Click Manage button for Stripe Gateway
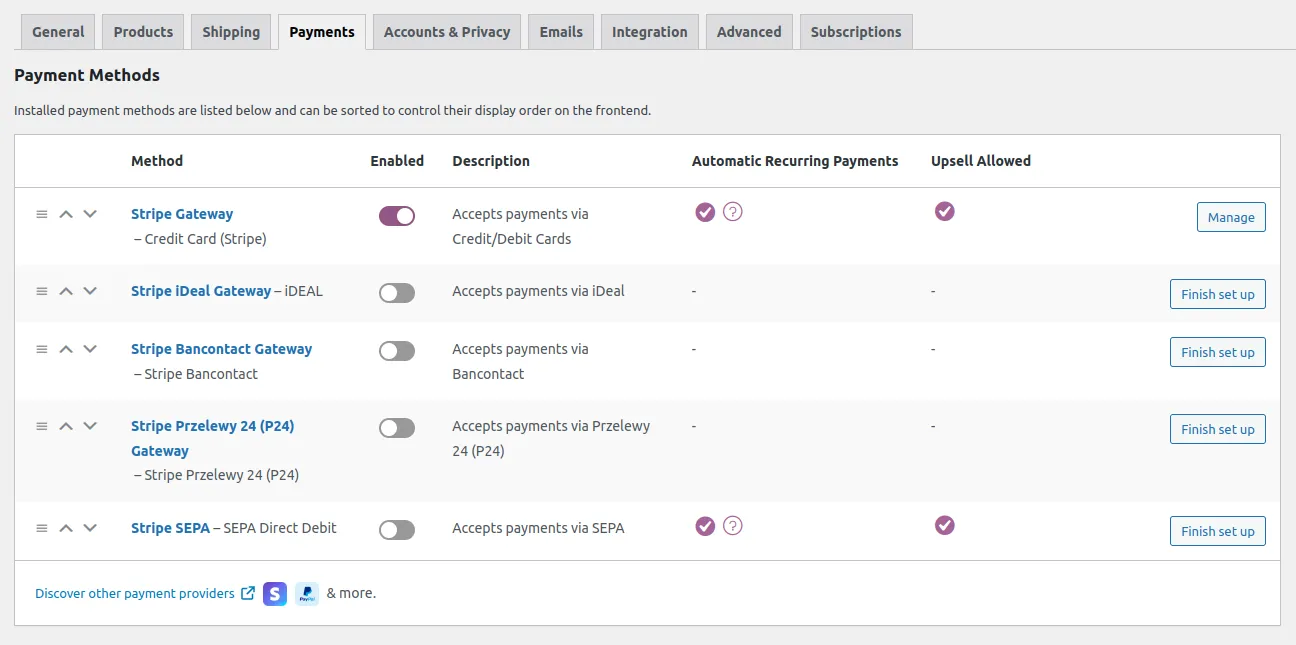Viewport: 1296px width, 645px height. point(1231,217)
